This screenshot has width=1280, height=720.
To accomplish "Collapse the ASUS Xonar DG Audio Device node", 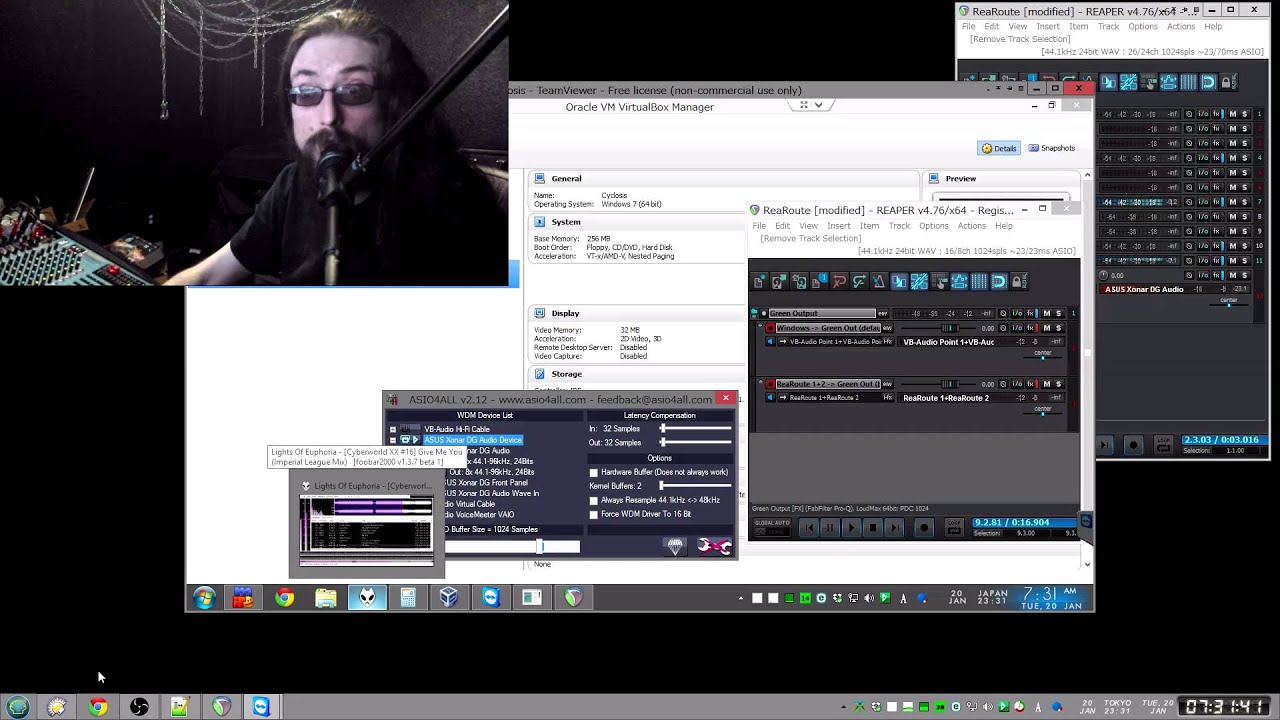I will point(393,440).
